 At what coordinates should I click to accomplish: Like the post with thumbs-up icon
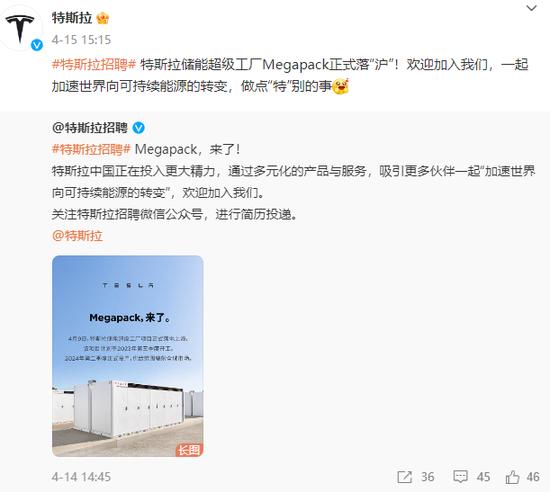[512, 477]
